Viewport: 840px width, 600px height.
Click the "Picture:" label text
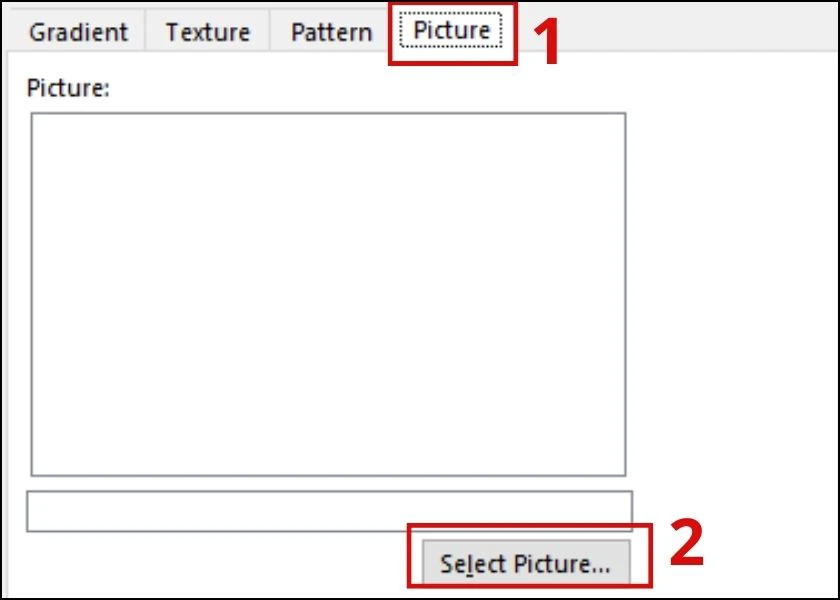click(x=68, y=87)
